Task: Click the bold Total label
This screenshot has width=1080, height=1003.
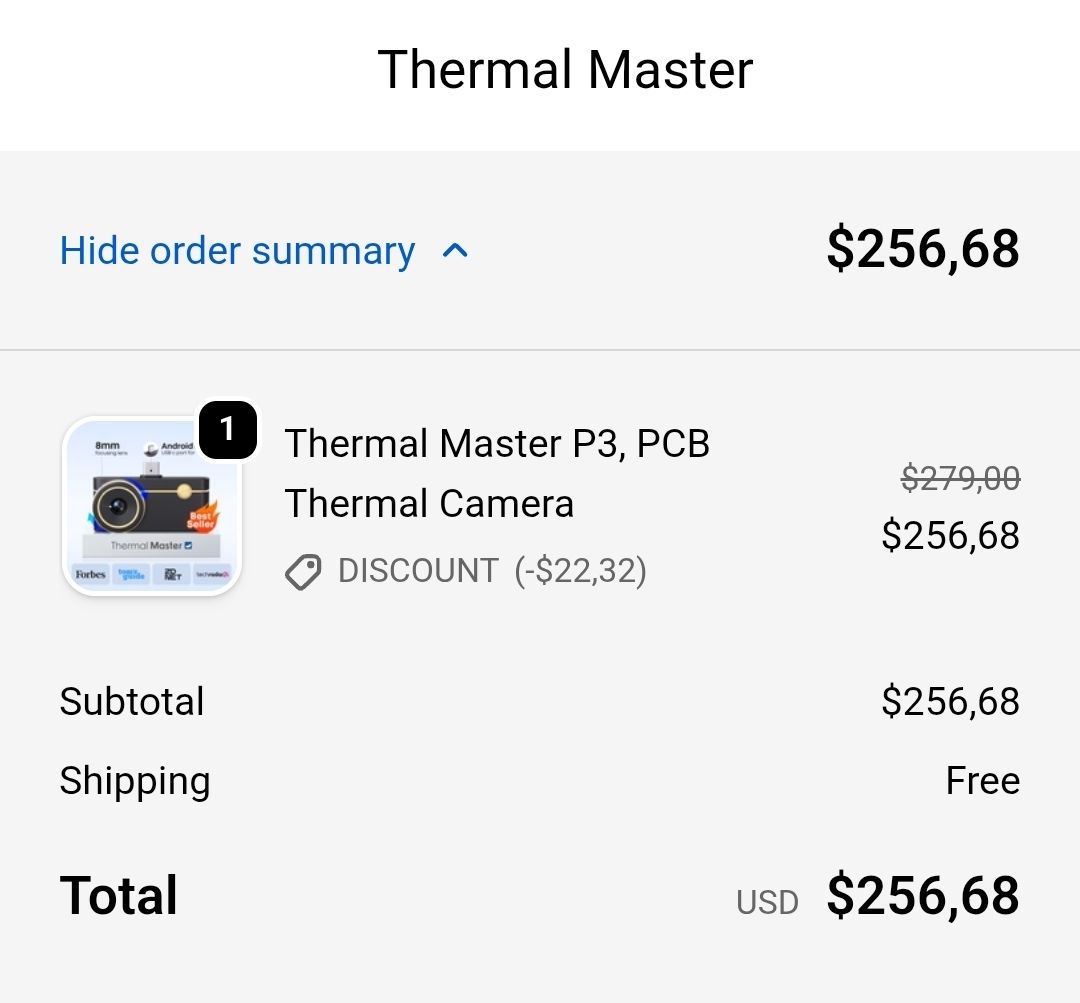Action: coord(119,895)
